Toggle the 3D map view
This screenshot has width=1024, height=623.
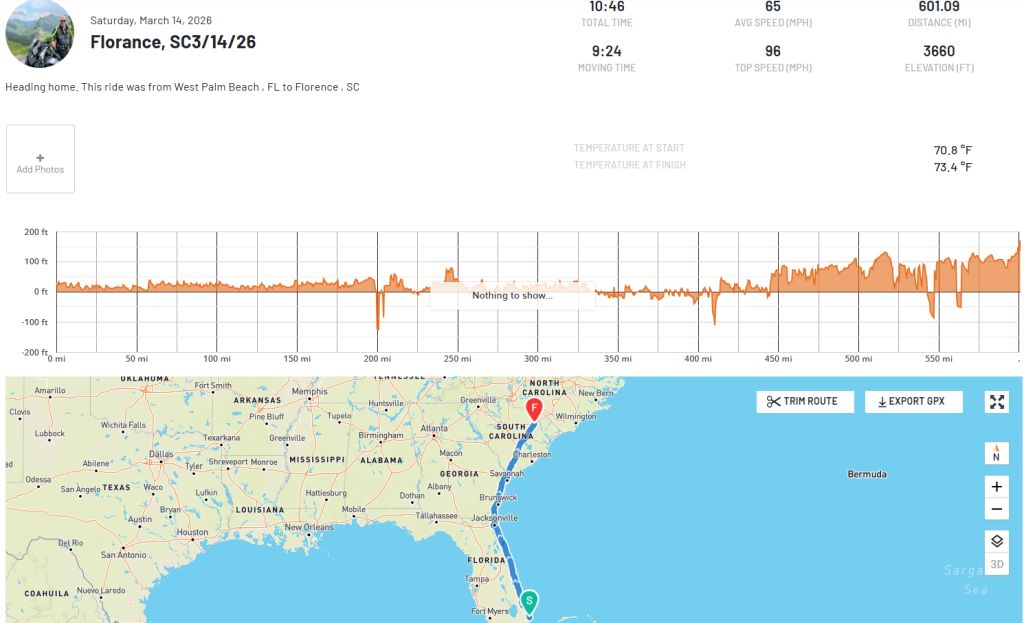(x=996, y=564)
